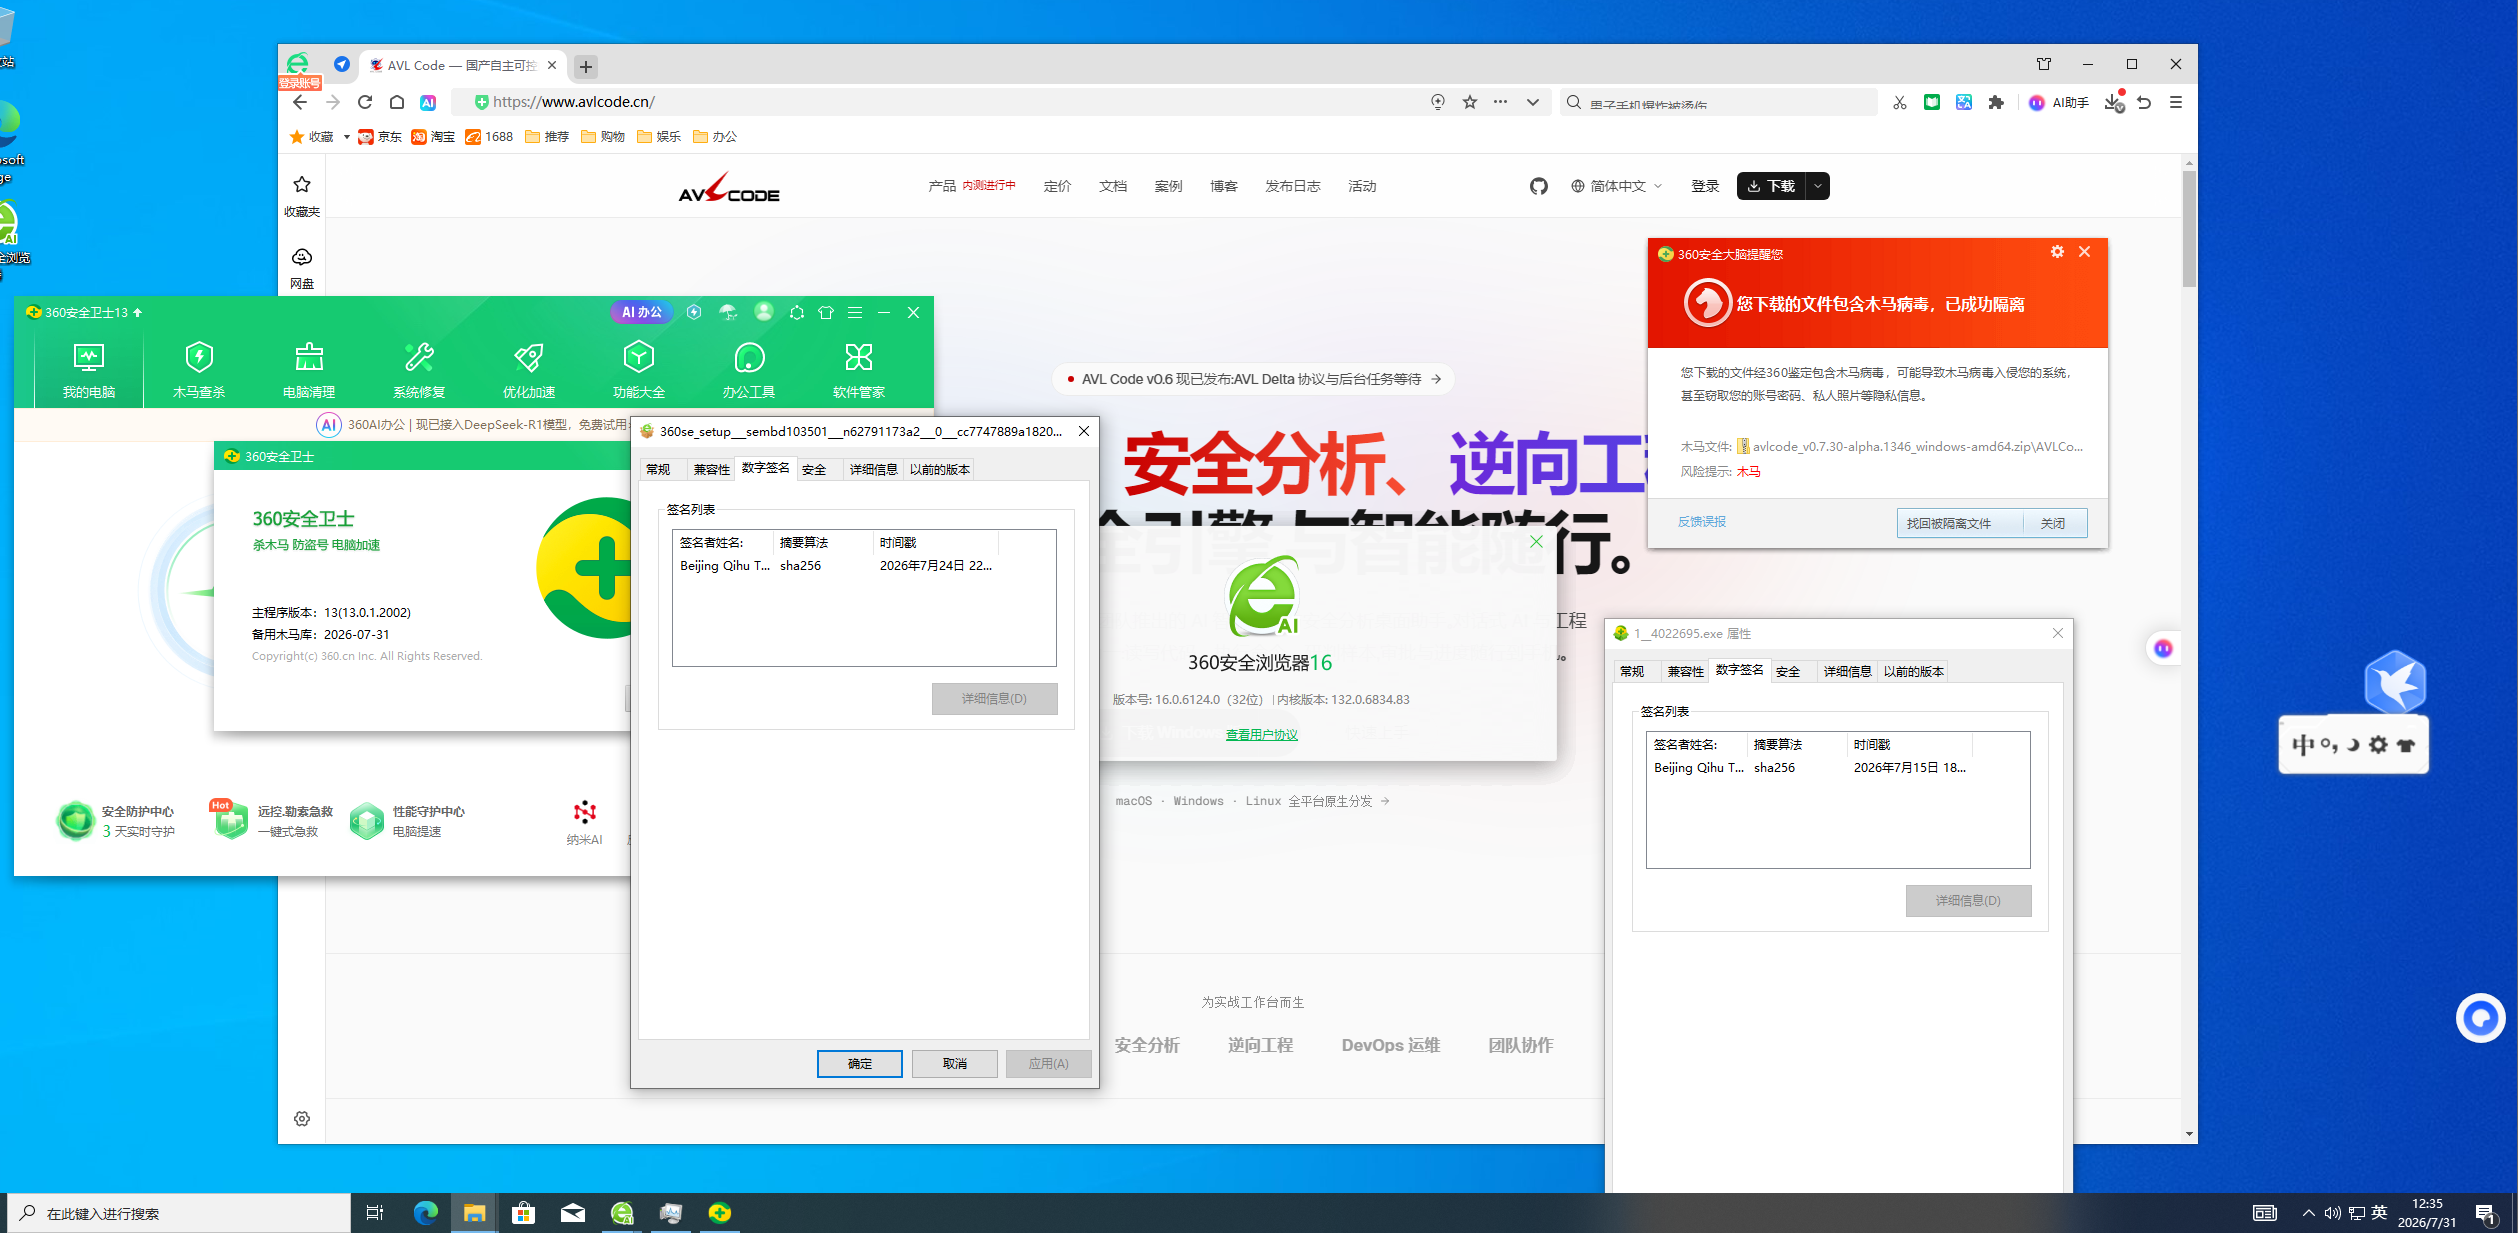Open 安全防护中心 in 360安全卫士
Screen dimensions: 2518x1233
116,821
